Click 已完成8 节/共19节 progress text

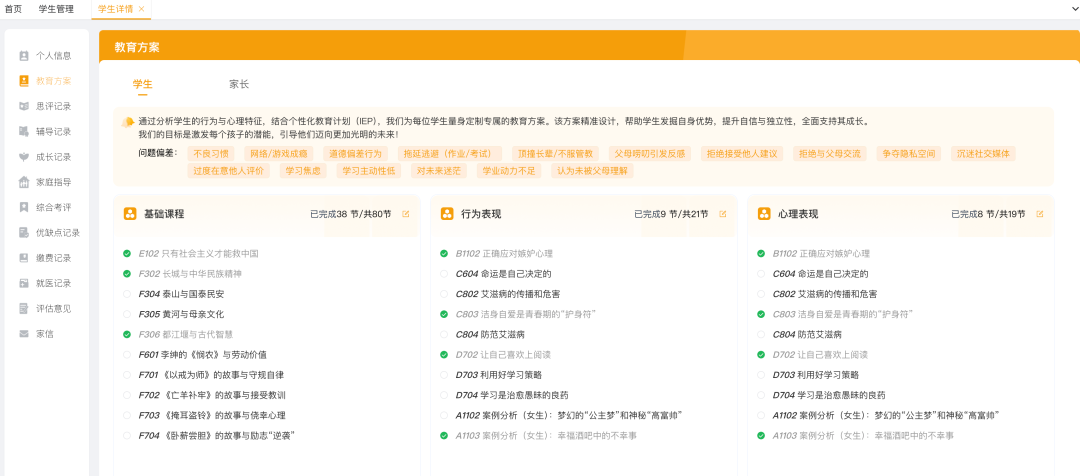tap(988, 214)
